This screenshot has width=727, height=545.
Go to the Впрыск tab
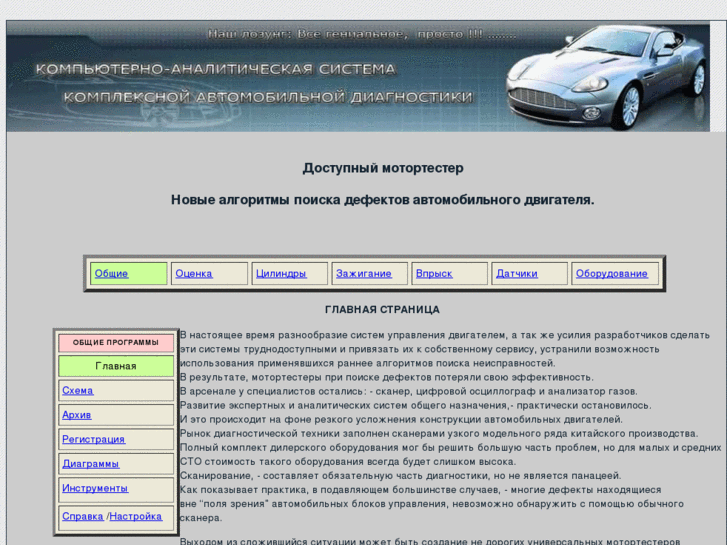[434, 274]
